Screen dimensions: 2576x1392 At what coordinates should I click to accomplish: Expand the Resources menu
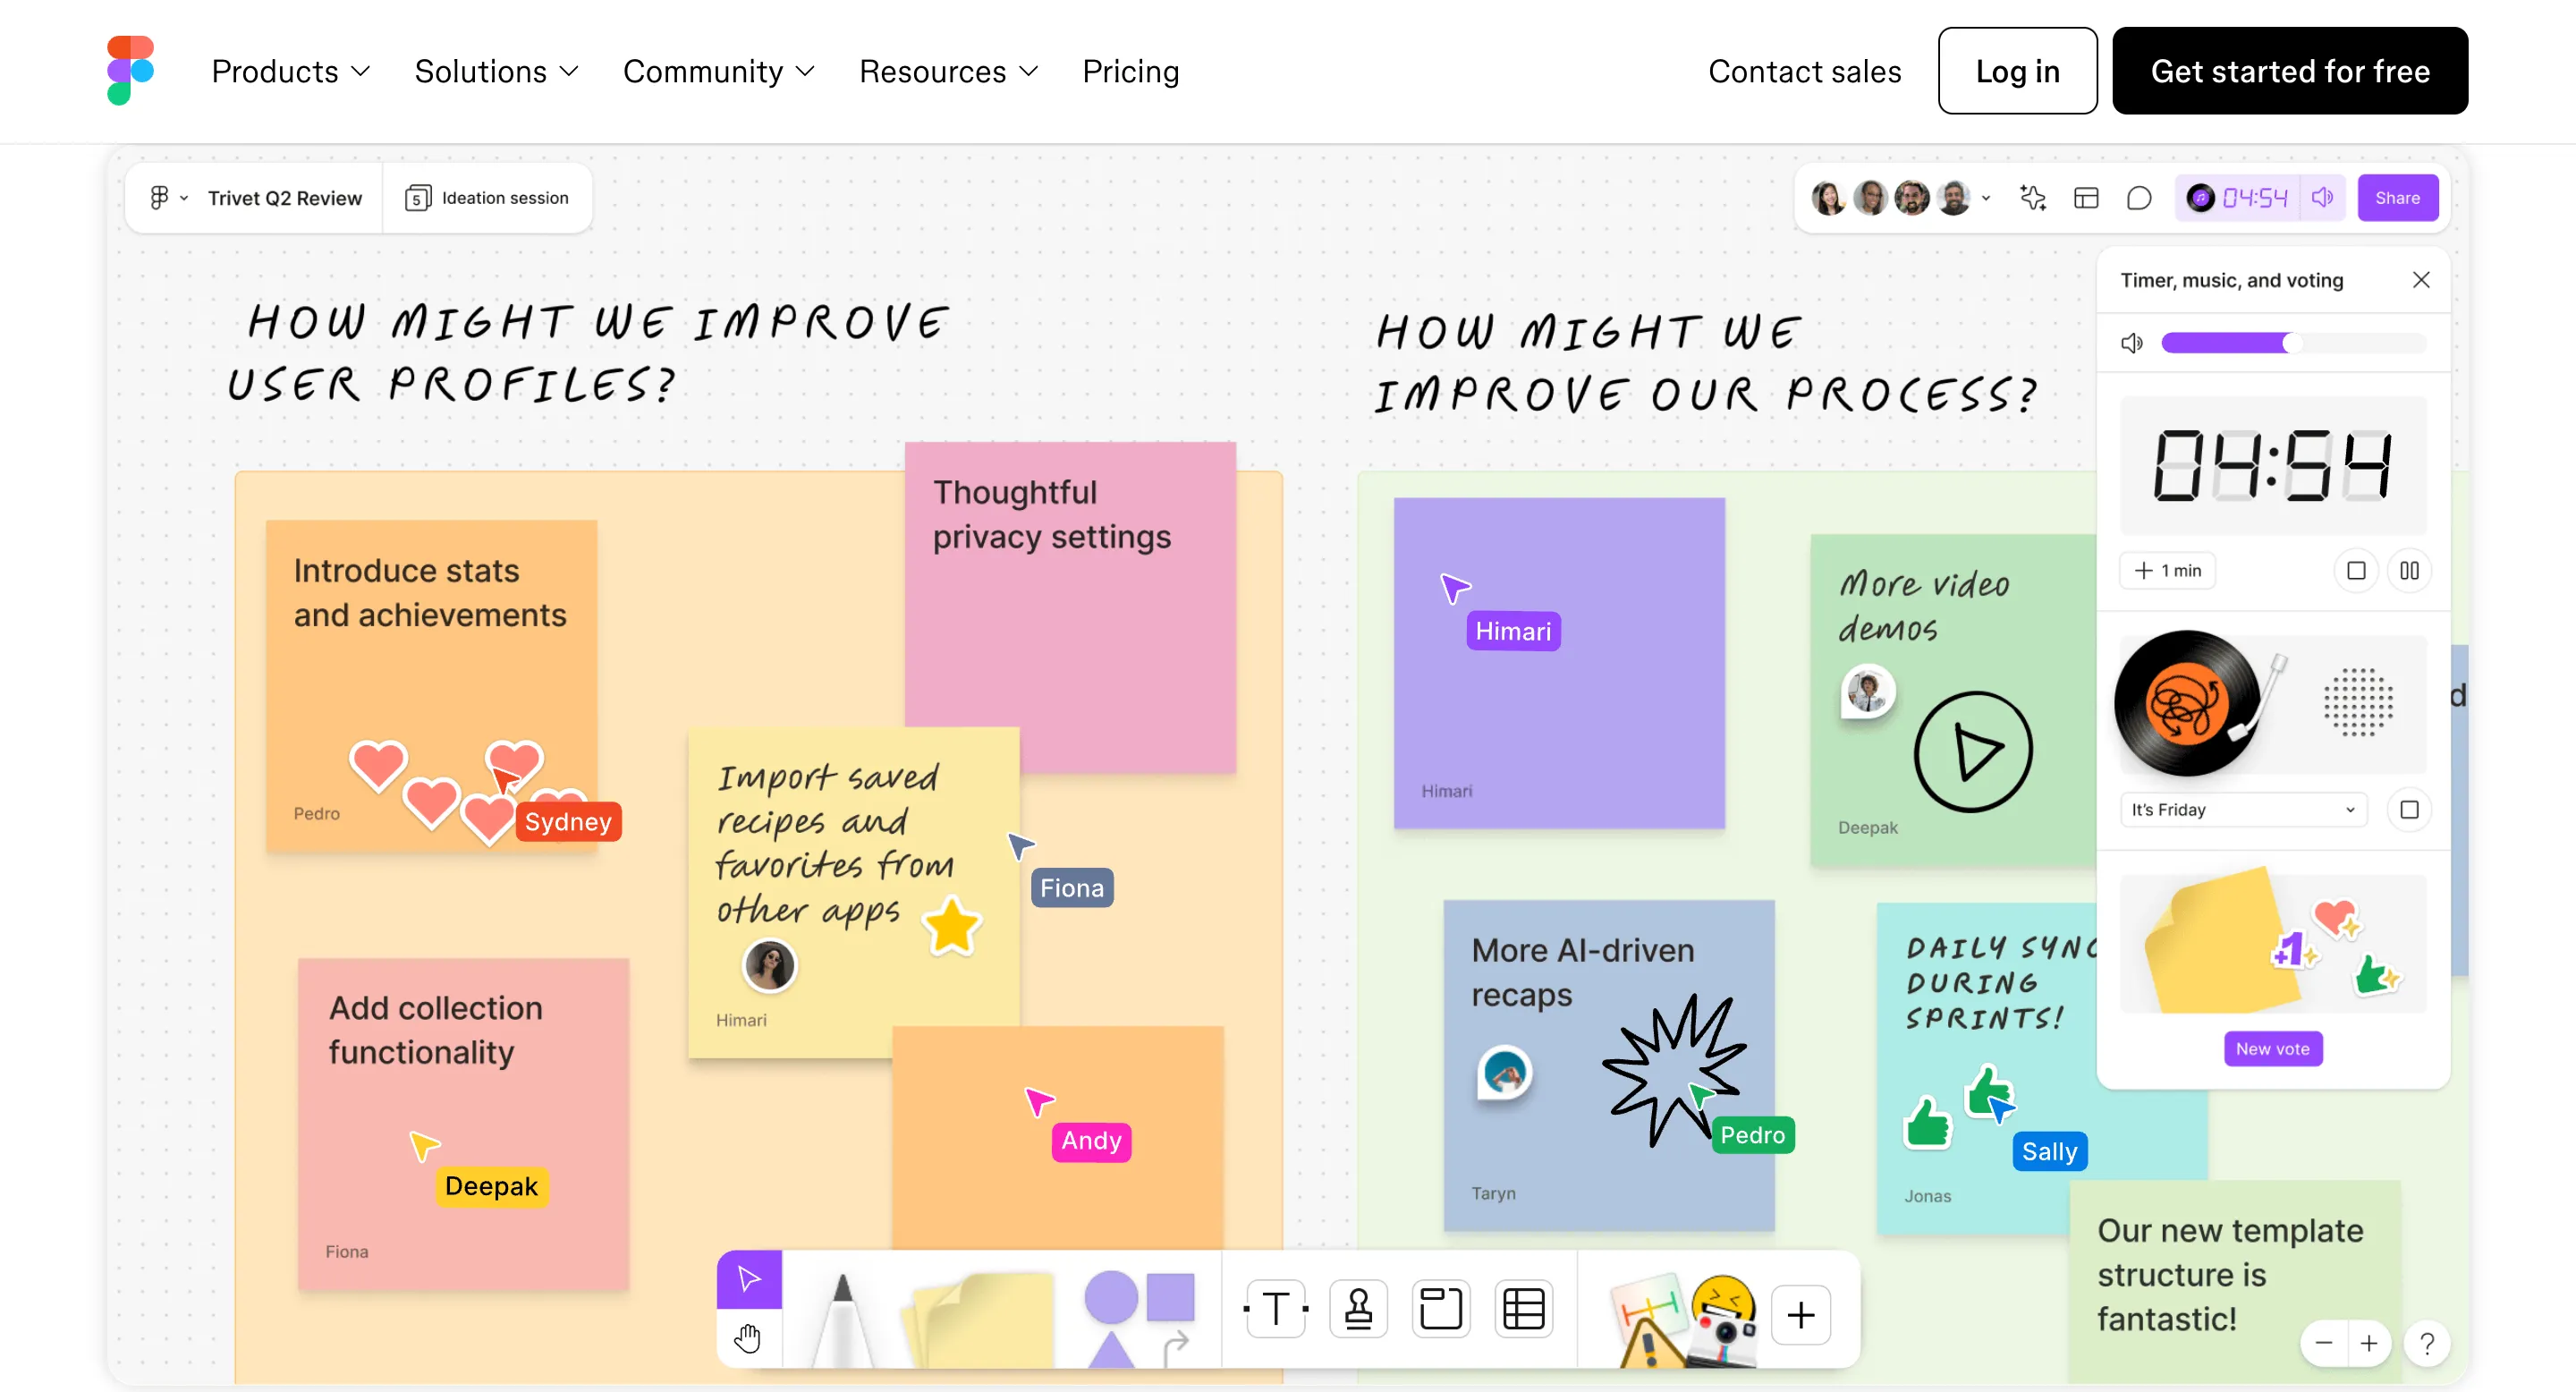click(x=949, y=71)
